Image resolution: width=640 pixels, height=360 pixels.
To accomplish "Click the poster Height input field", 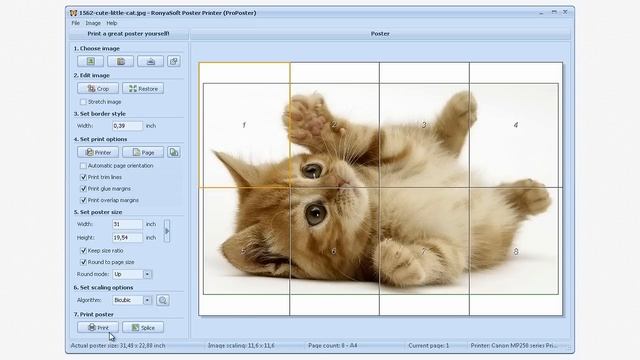I will tap(127, 238).
